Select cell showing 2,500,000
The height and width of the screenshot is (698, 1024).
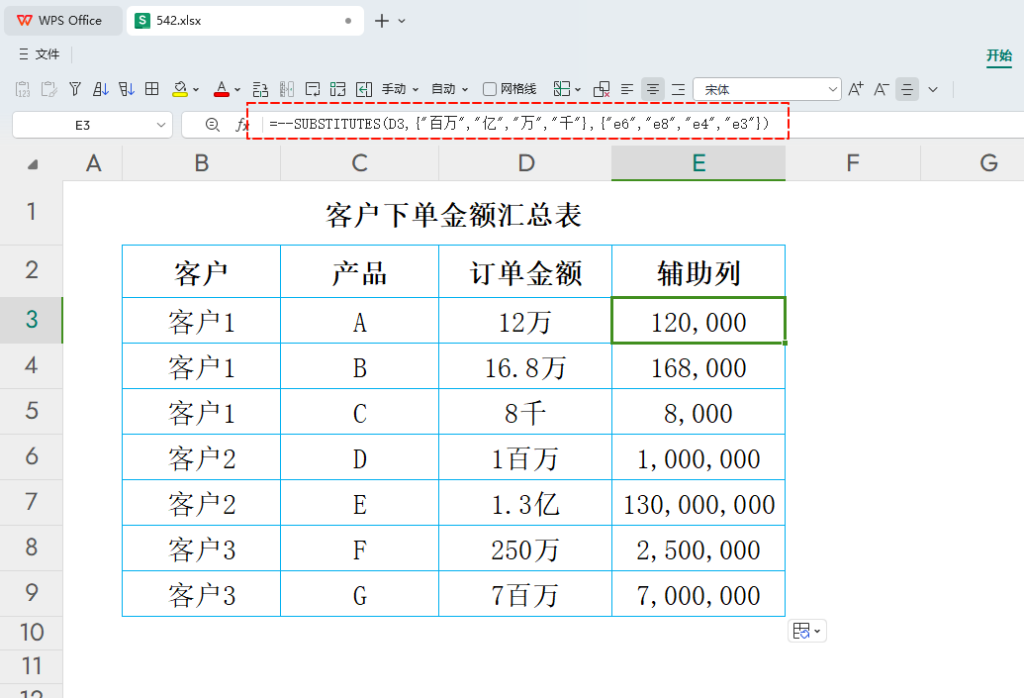[698, 548]
